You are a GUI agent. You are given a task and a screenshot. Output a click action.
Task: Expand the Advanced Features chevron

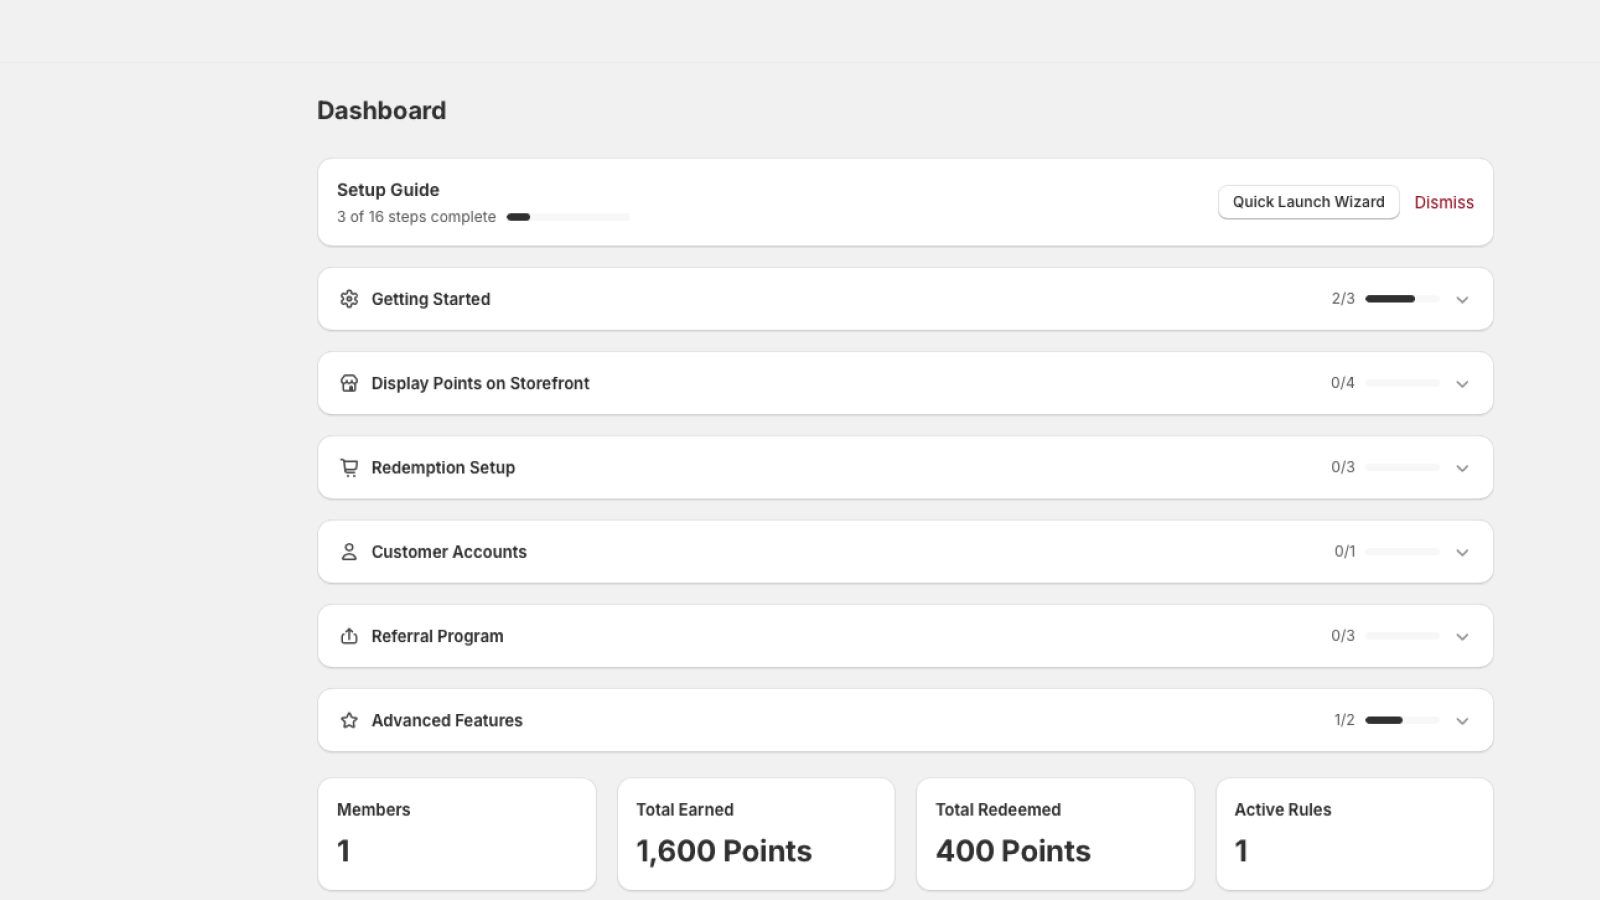[x=1462, y=721]
